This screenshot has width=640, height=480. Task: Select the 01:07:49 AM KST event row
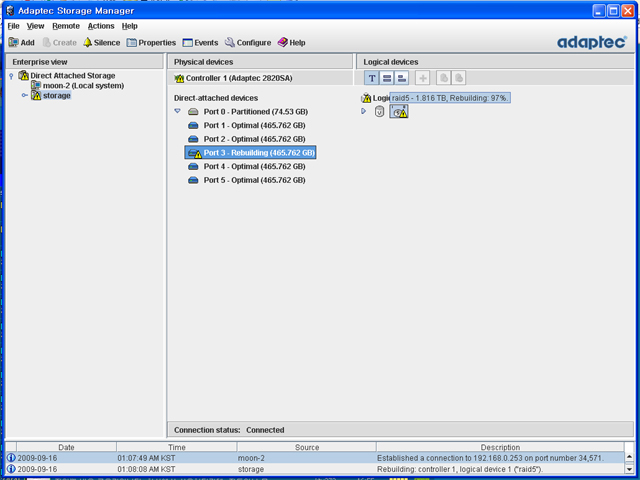315,458
